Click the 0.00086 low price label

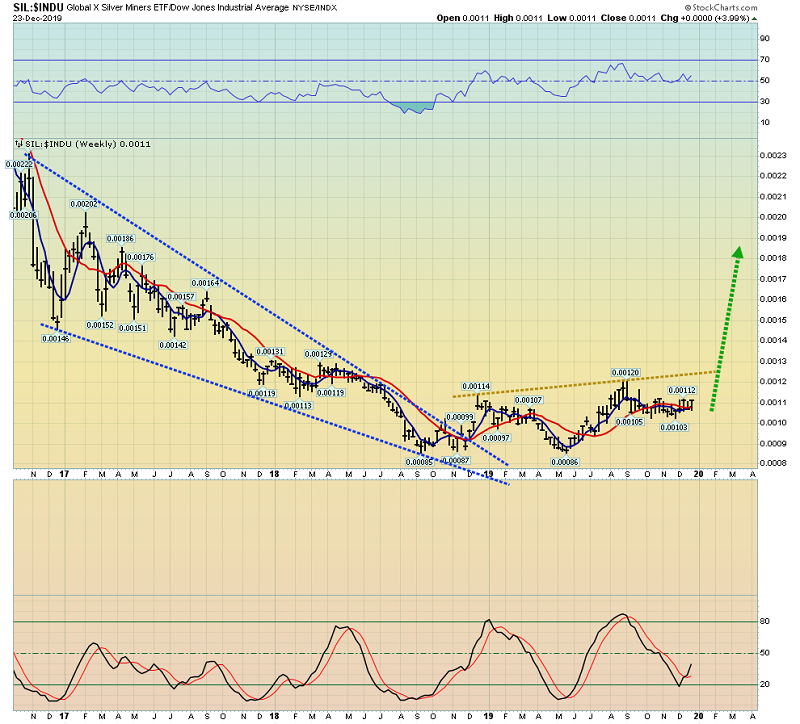pyautogui.click(x=565, y=462)
